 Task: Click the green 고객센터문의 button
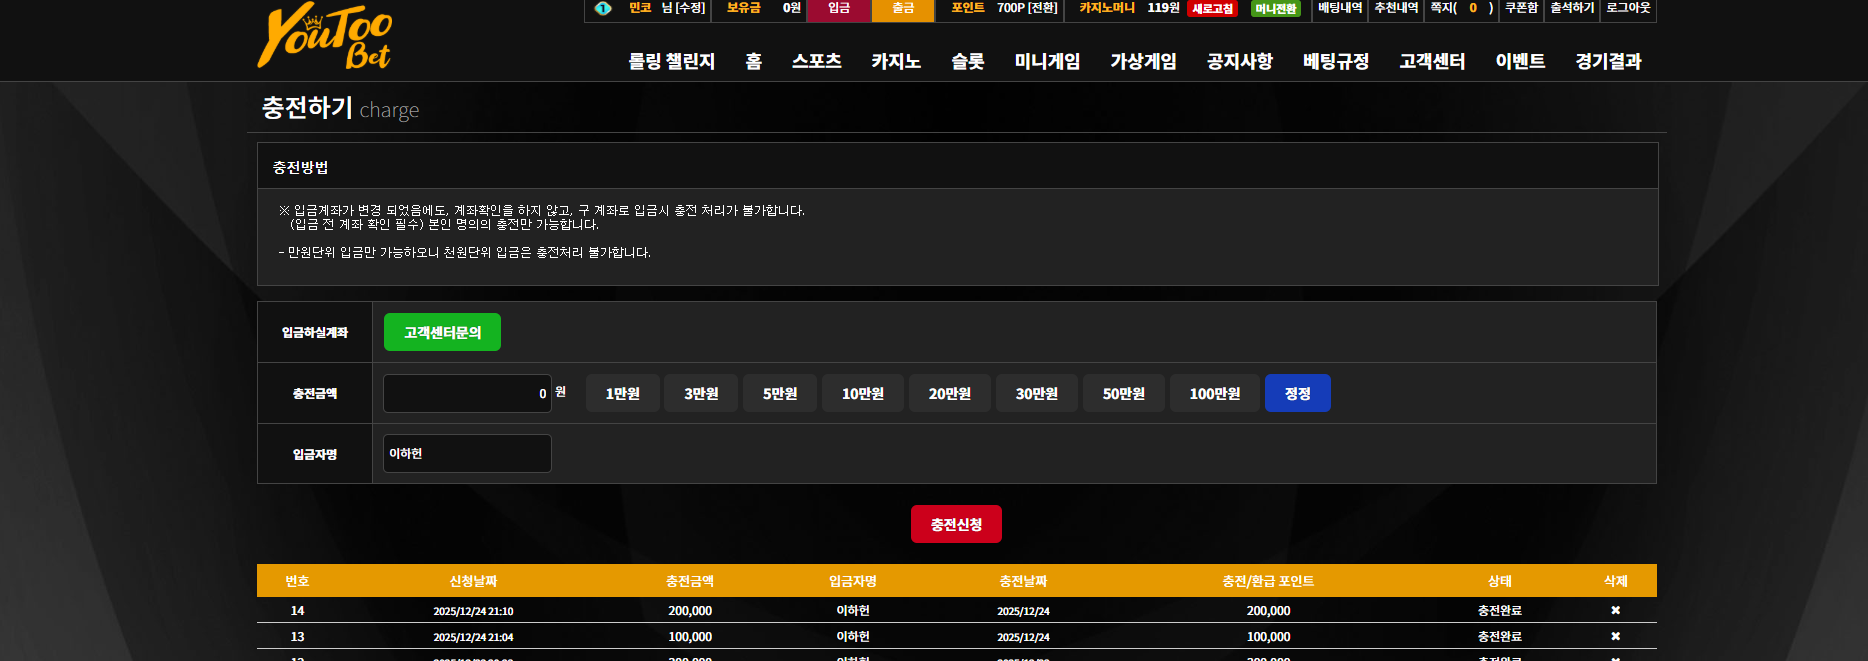(x=442, y=332)
